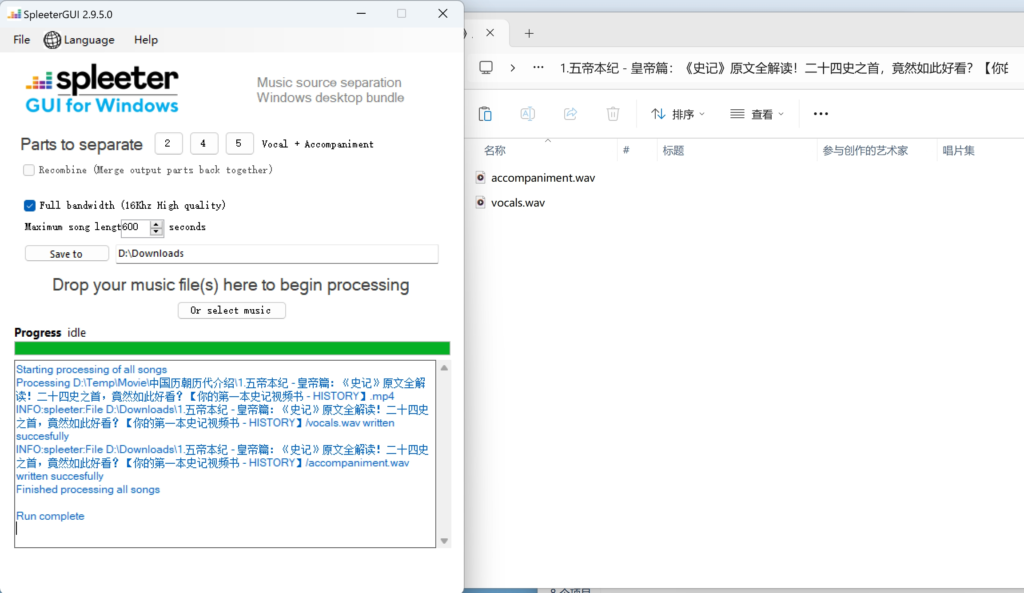This screenshot has height=593, width=1024.
Task: Close the SpleeterGUI window
Action: 443,14
